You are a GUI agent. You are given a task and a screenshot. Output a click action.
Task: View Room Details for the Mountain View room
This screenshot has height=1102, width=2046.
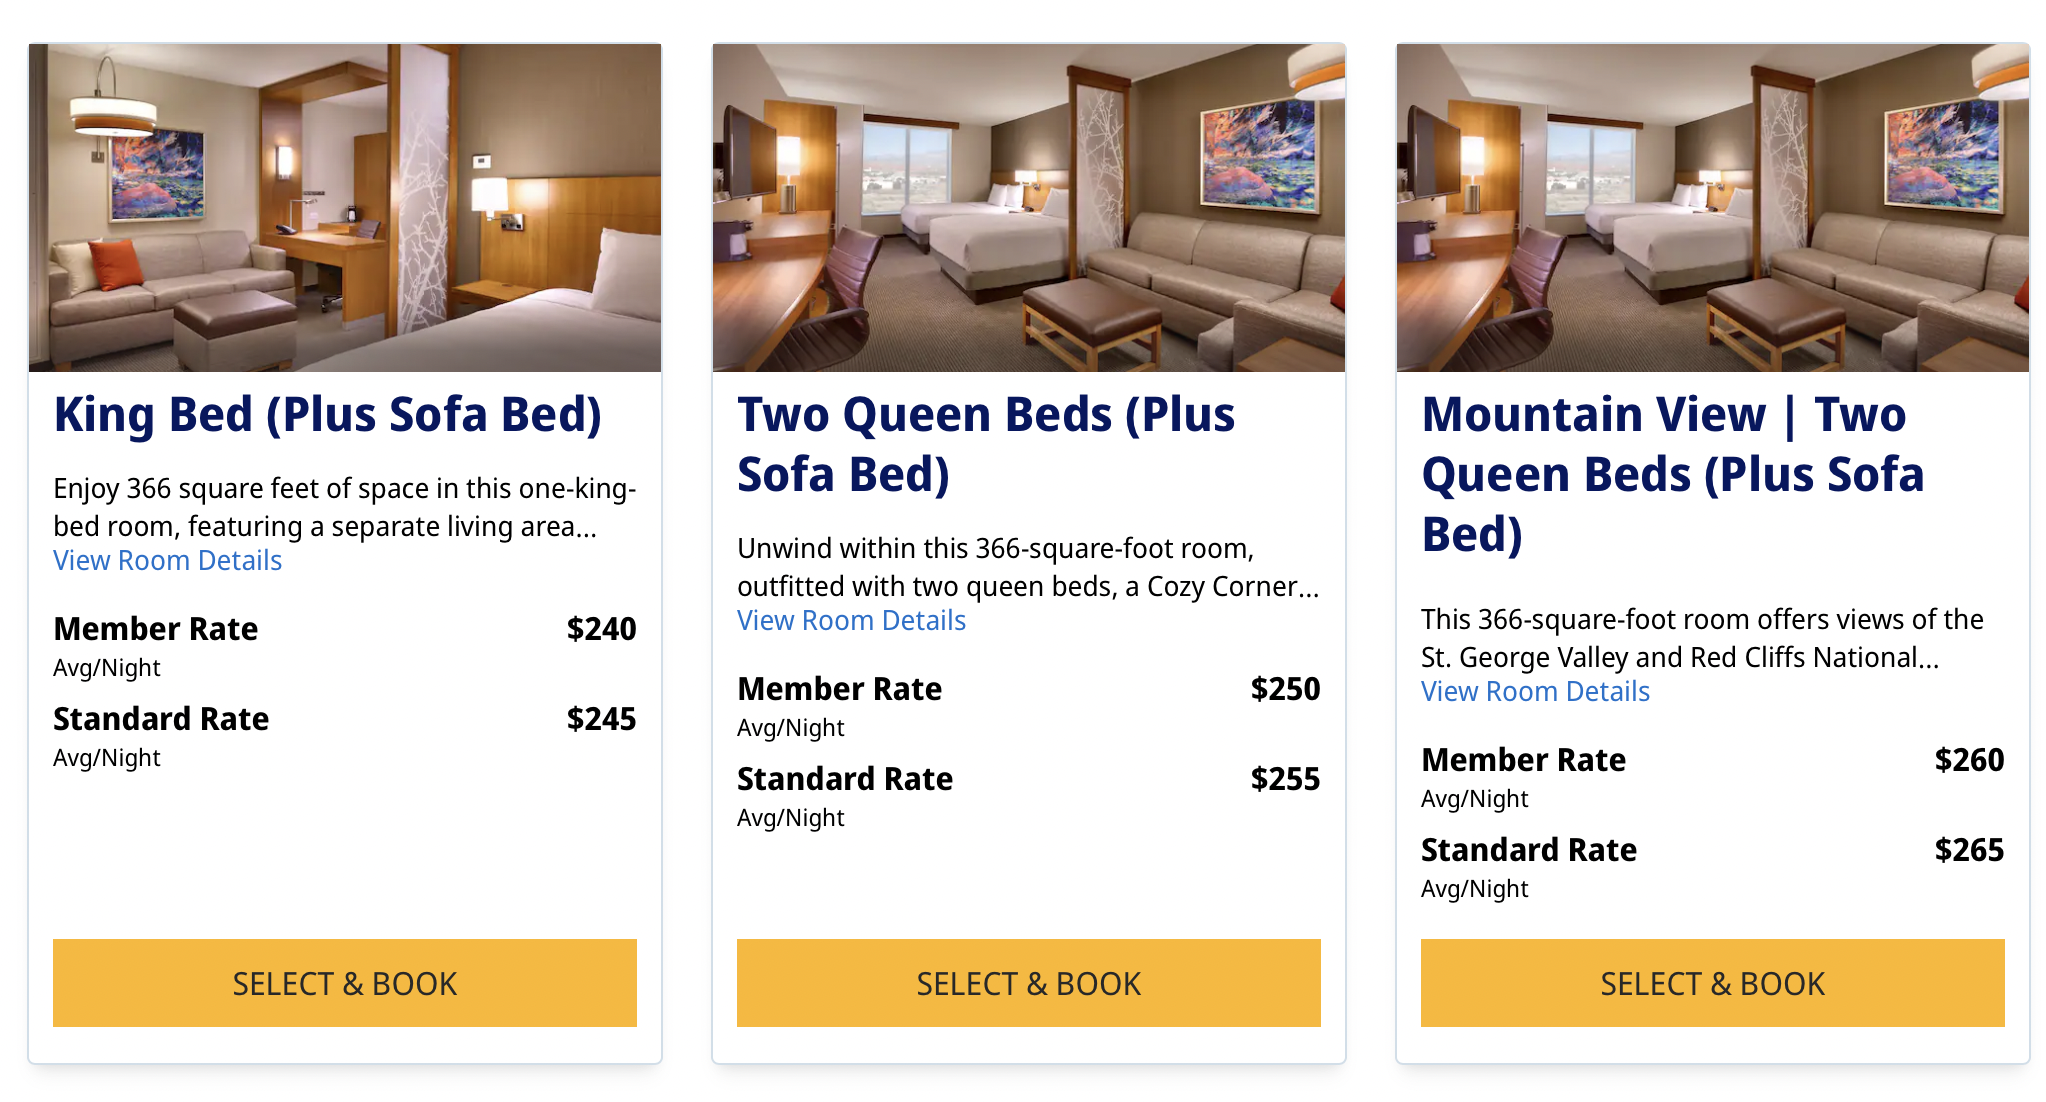pyautogui.click(x=1536, y=692)
